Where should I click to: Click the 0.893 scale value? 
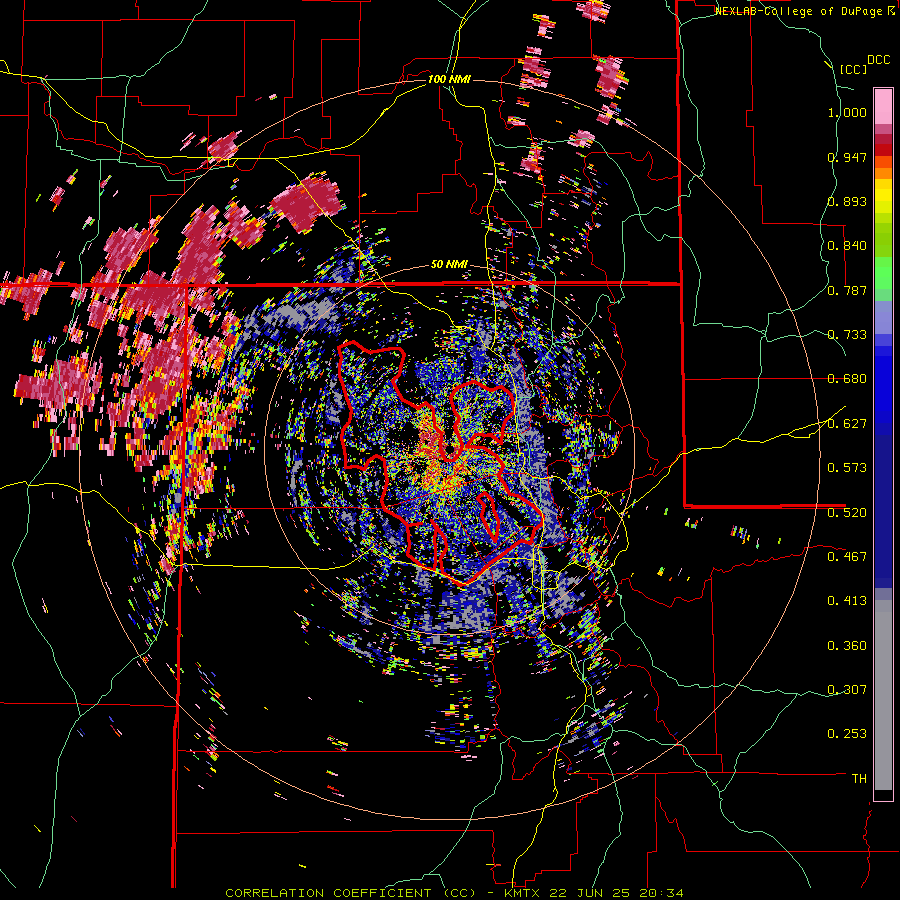[x=847, y=201]
